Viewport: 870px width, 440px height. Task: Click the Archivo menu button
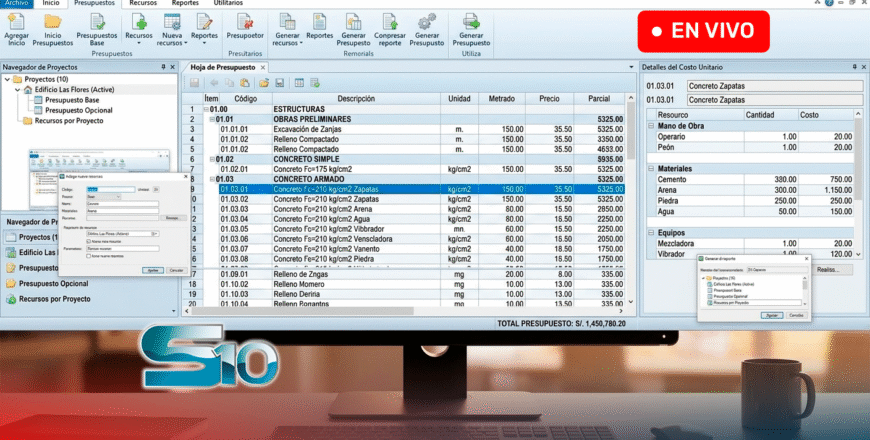coord(16,4)
